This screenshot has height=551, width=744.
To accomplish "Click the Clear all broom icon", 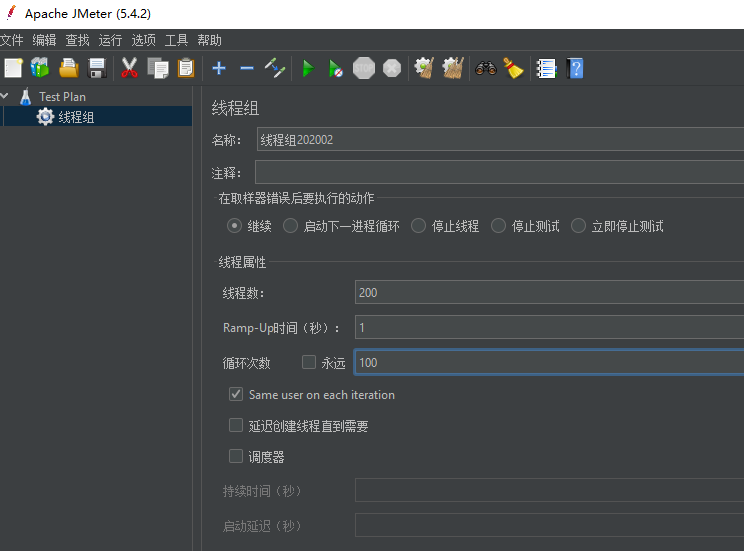I will [x=514, y=68].
